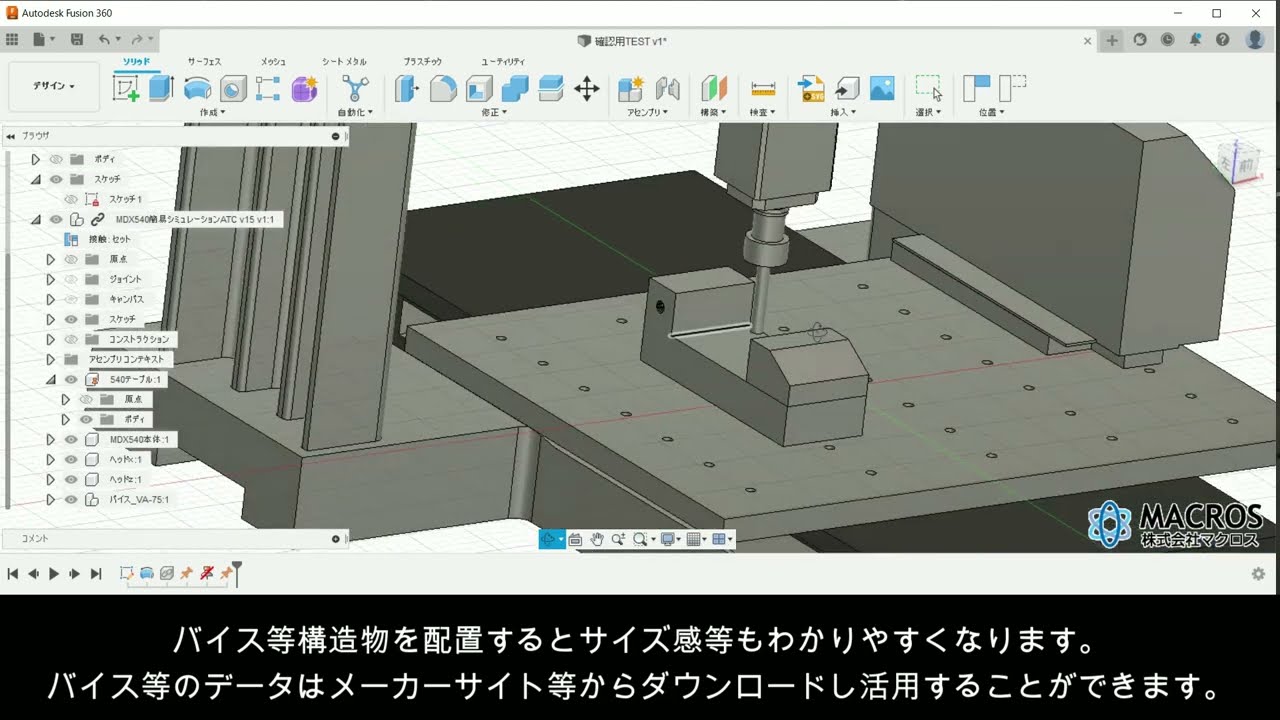Image resolution: width=1280 pixels, height=720 pixels.
Task: Switch to the ソリッド tab
Action: [137, 61]
